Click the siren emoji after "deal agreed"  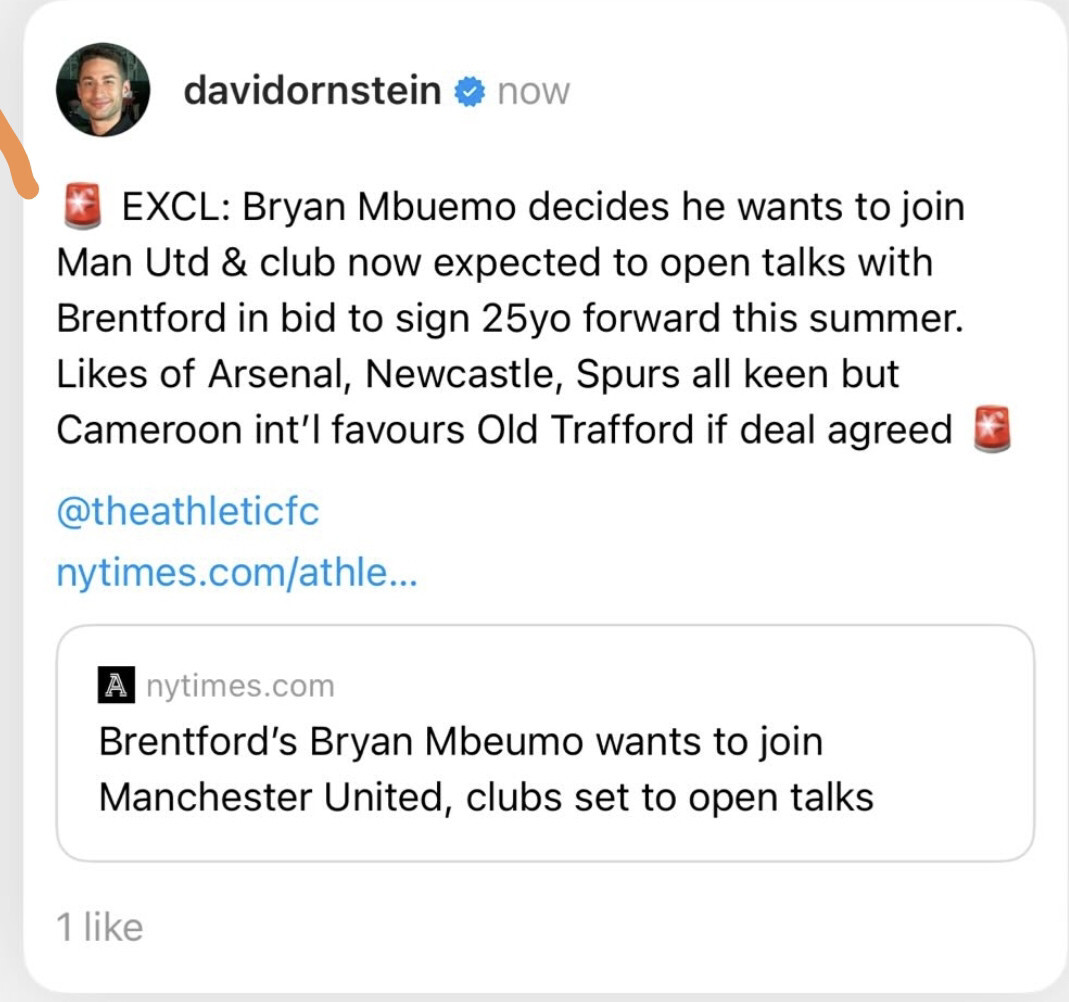(992, 429)
